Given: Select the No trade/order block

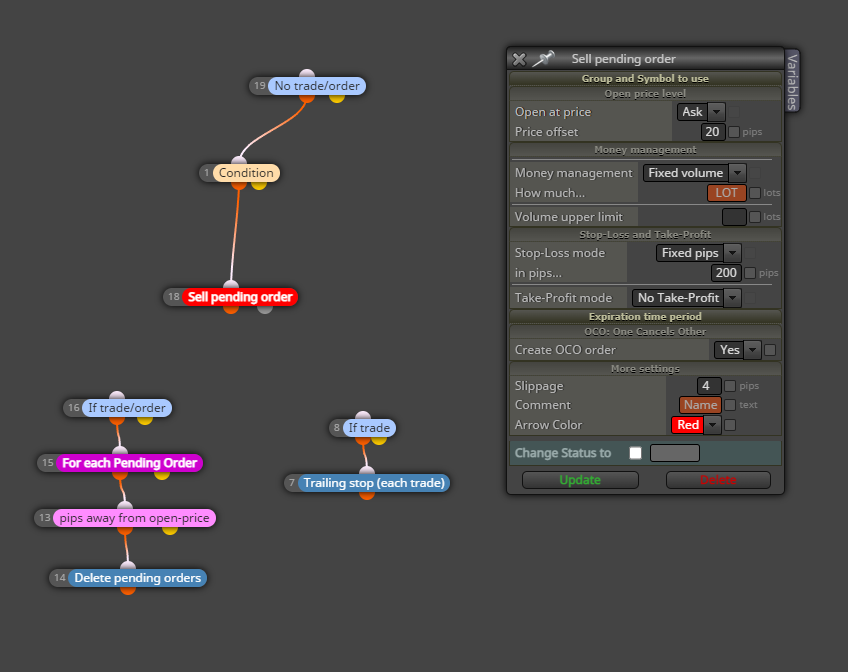Looking at the screenshot, I should [x=317, y=86].
